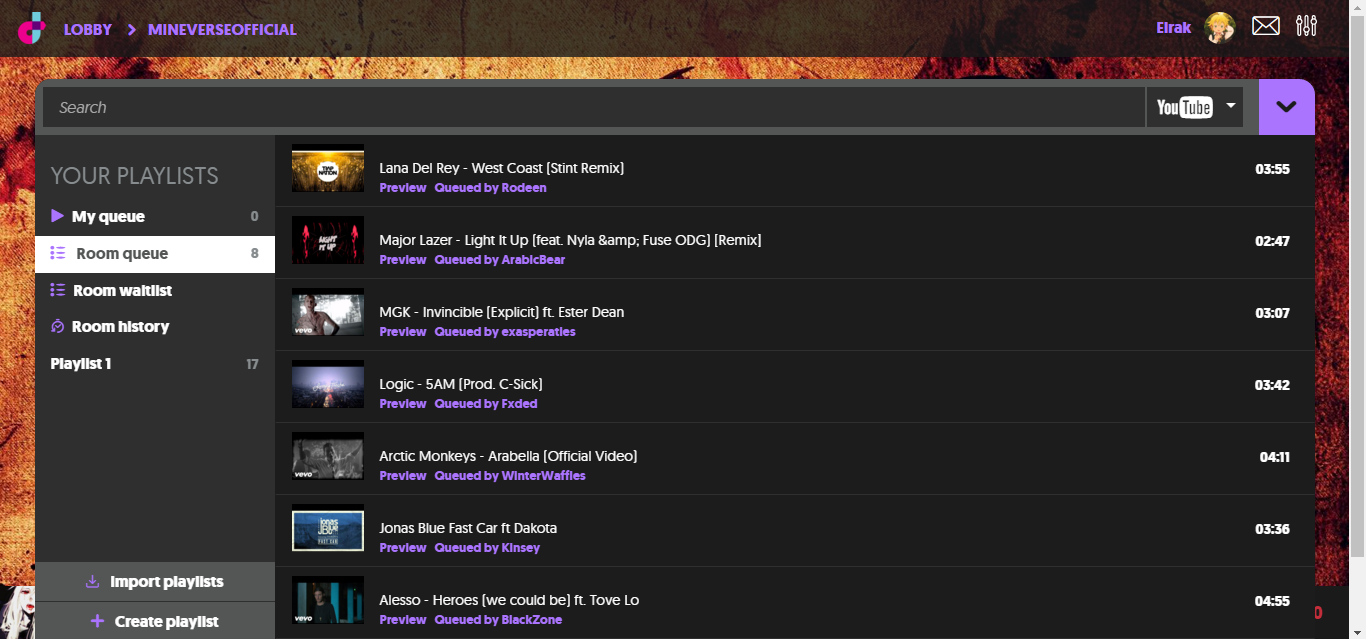Preview Jonas Blue Fast Car
Screen dimensions: 1366x639
pos(403,548)
